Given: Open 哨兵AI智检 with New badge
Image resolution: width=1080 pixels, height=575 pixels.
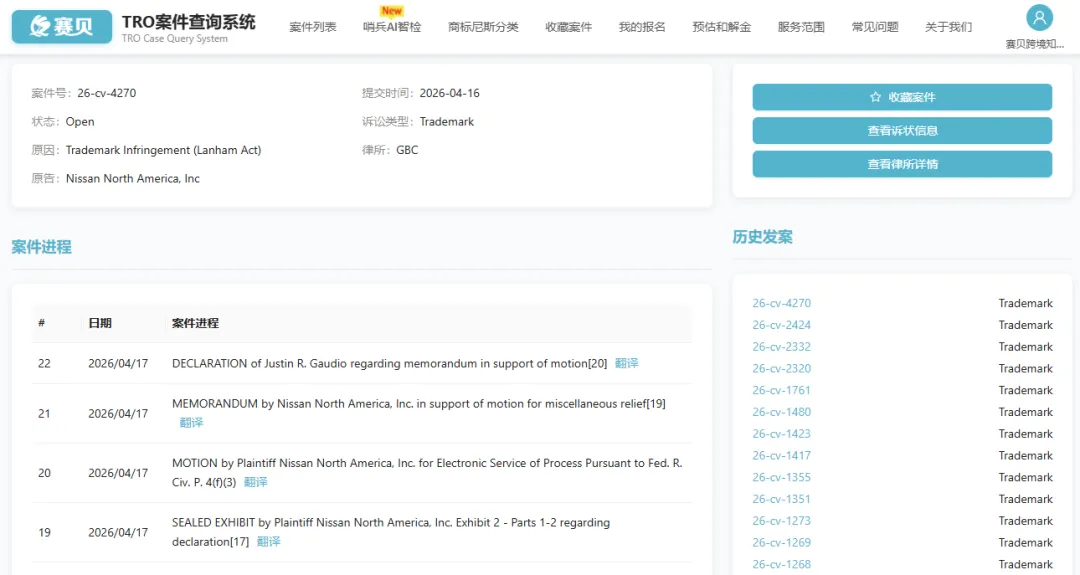Looking at the screenshot, I should click(x=391, y=27).
